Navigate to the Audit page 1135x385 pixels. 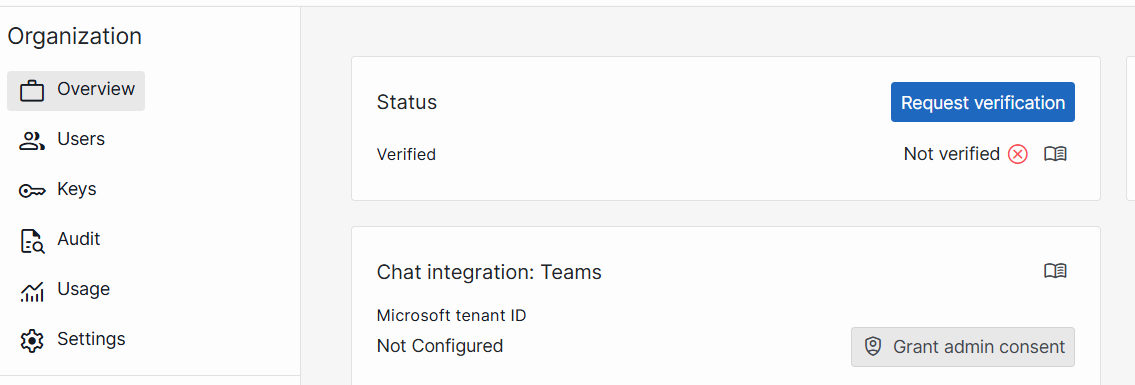pyautogui.click(x=79, y=239)
